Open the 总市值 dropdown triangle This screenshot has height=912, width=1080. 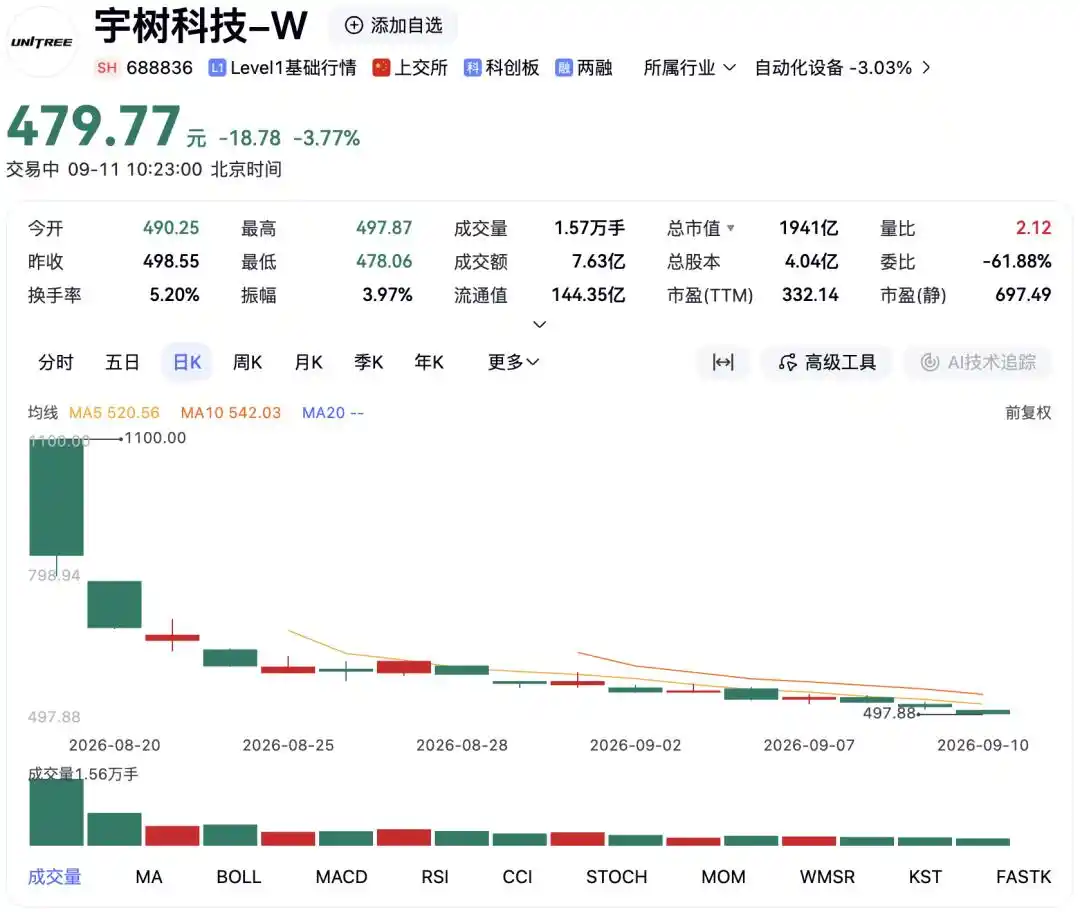tap(730, 228)
